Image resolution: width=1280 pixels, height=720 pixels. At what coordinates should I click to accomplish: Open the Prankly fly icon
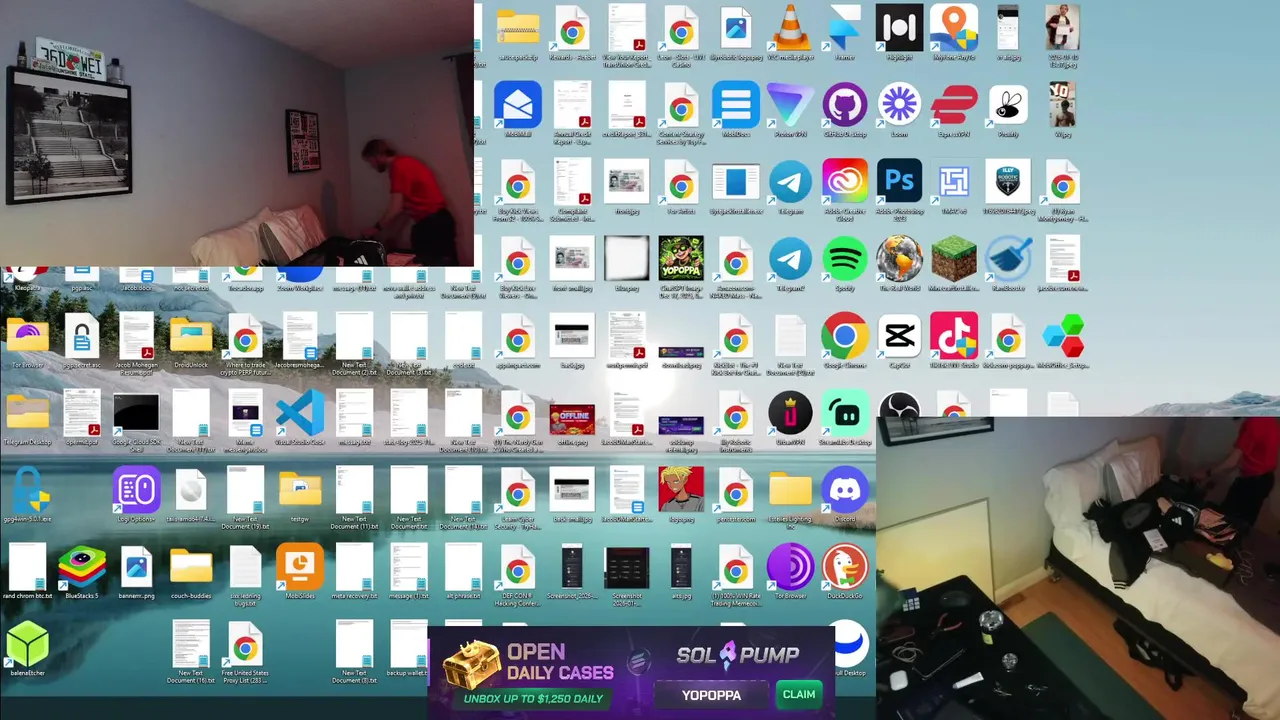coord(1008,105)
